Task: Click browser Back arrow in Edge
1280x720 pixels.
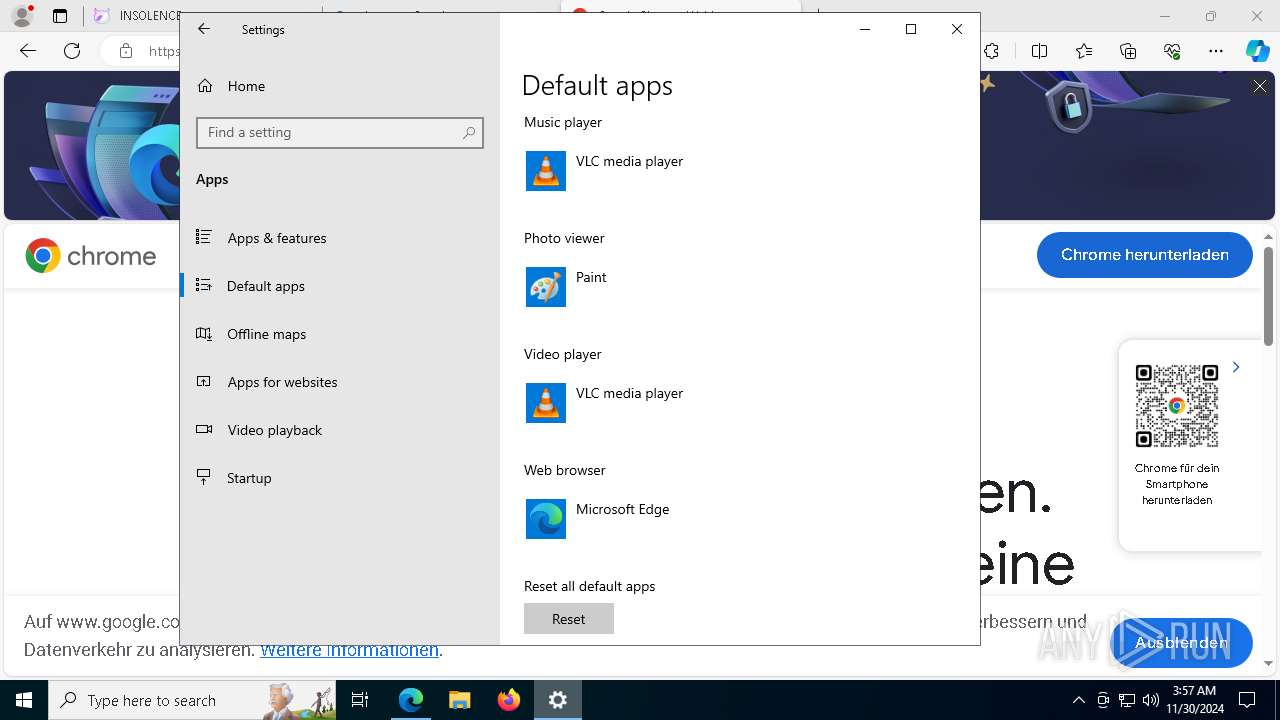Action: coord(28,51)
